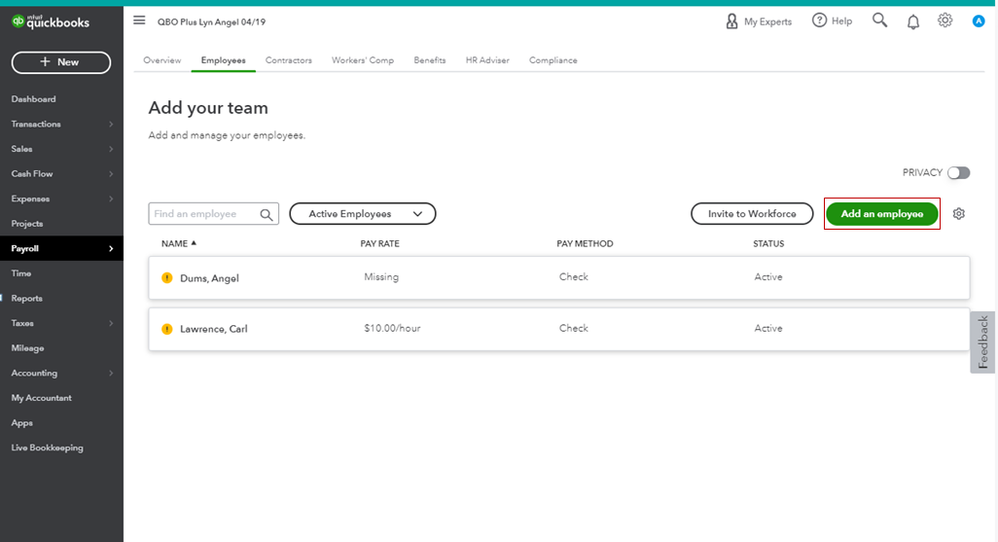The width and height of the screenshot is (998, 542).
Task: Click the top search magnifier icon
Action: (x=880, y=20)
